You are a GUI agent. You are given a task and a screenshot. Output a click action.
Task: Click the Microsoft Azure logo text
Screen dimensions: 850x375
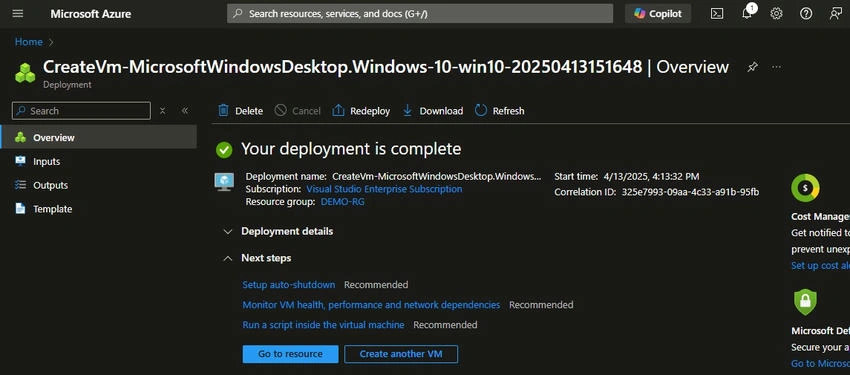click(91, 14)
